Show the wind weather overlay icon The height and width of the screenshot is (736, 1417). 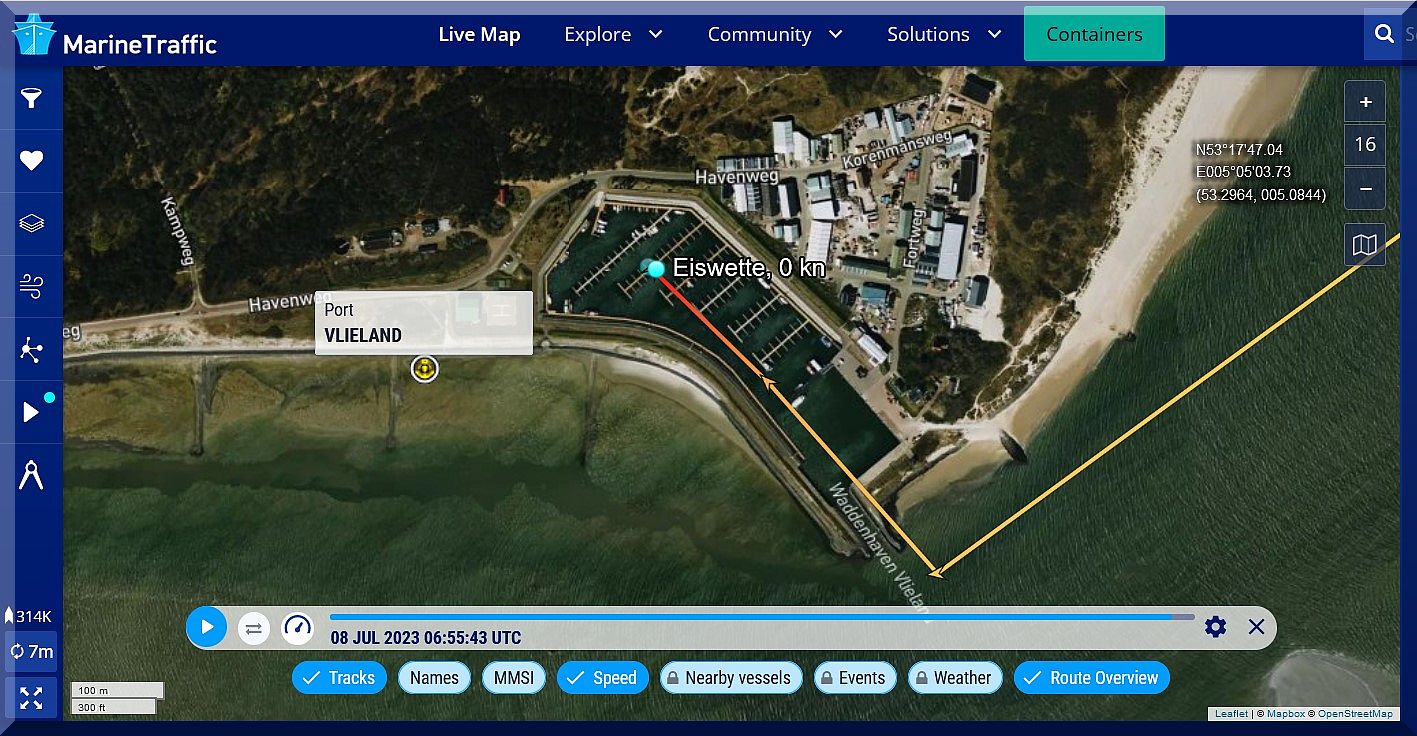pos(32,287)
